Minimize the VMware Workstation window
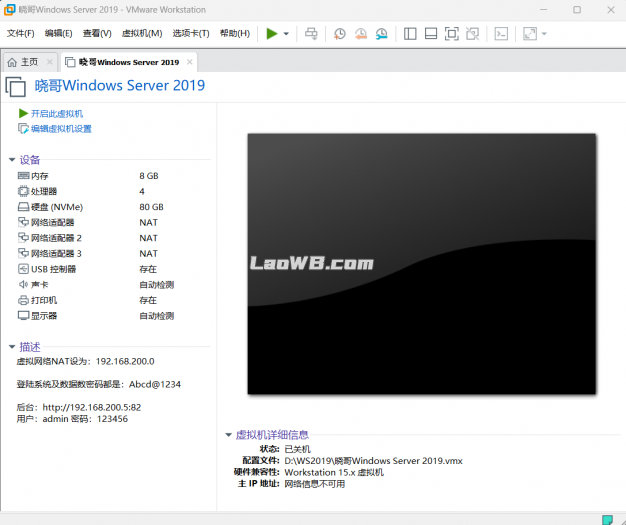Viewport: 626px width, 525px height. [543, 10]
